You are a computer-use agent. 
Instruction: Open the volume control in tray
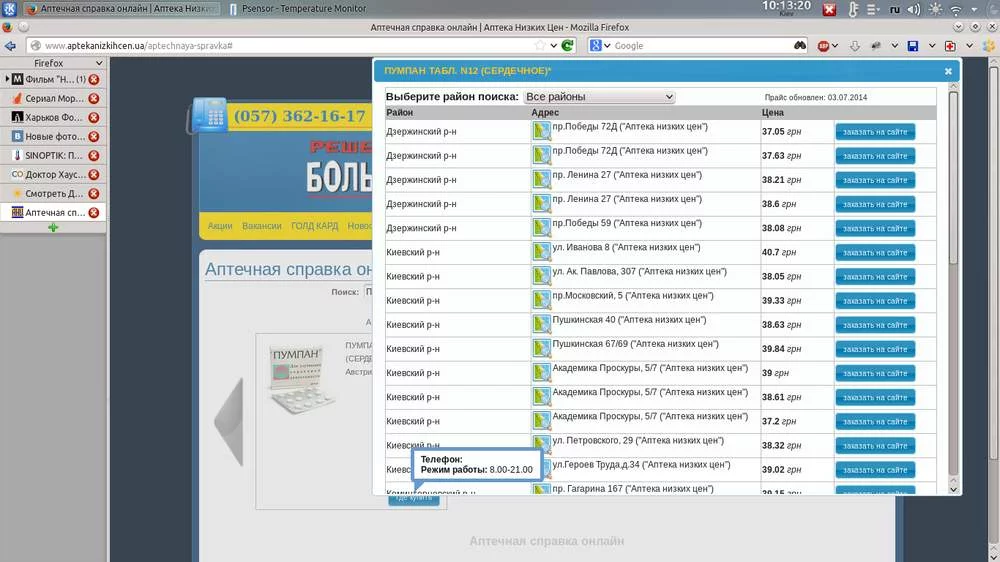(x=914, y=10)
